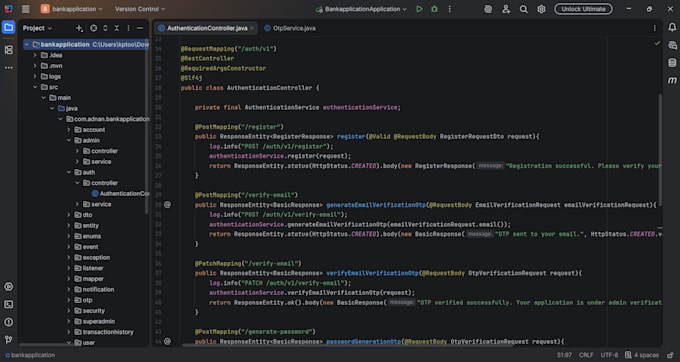Change file encoding UTF-8

609,355
